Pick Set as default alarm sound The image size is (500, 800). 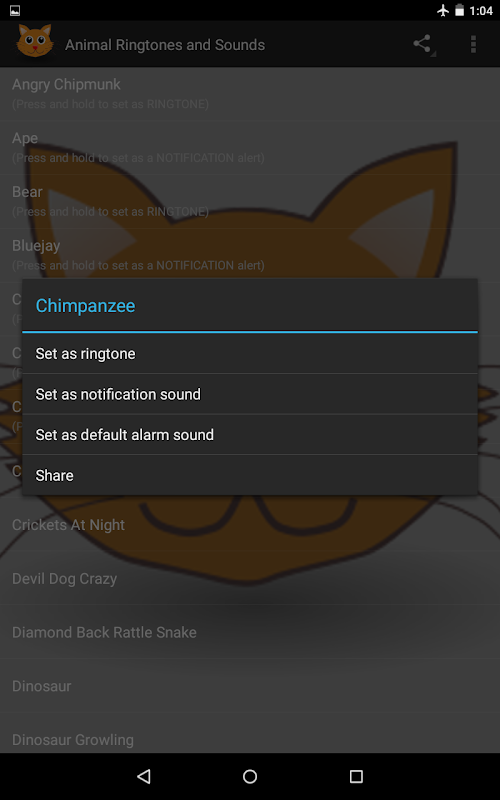tap(250, 435)
